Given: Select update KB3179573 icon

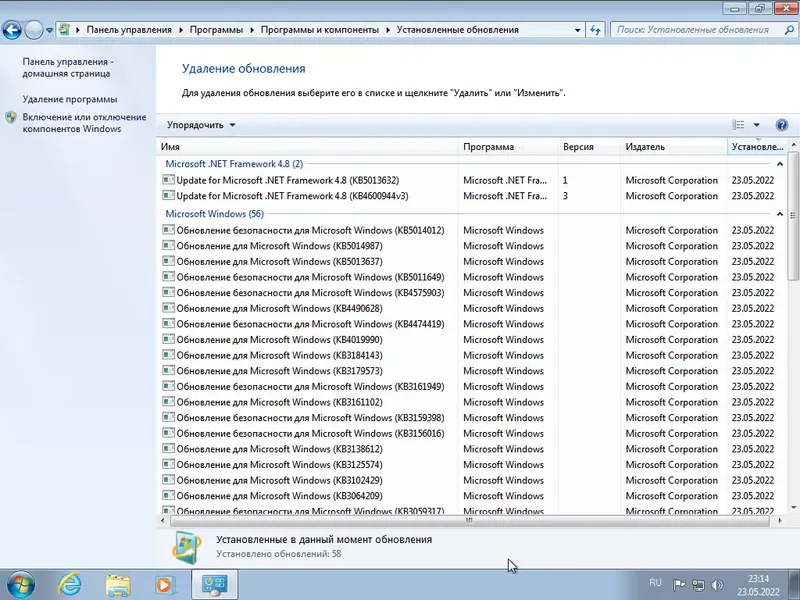Looking at the screenshot, I should [168, 370].
